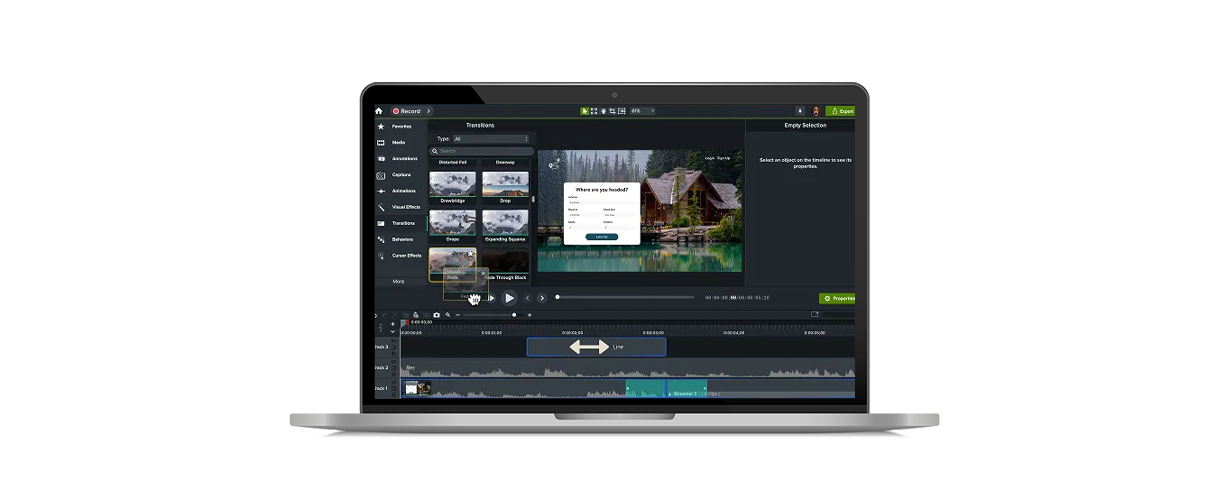Open the transition Type dropdown set to All
Screen dimensions: 1229x491
point(490,139)
